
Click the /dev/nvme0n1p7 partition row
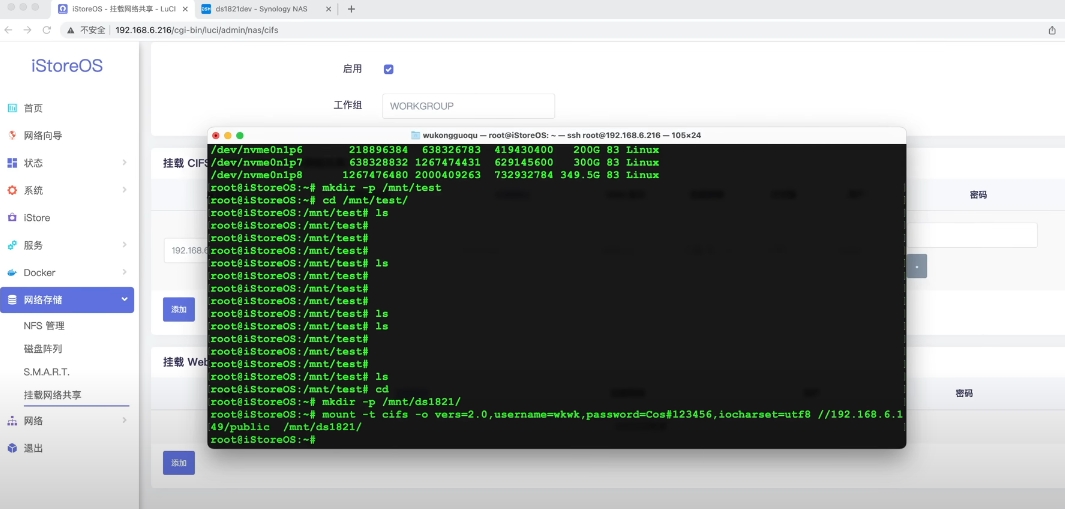(x=435, y=162)
